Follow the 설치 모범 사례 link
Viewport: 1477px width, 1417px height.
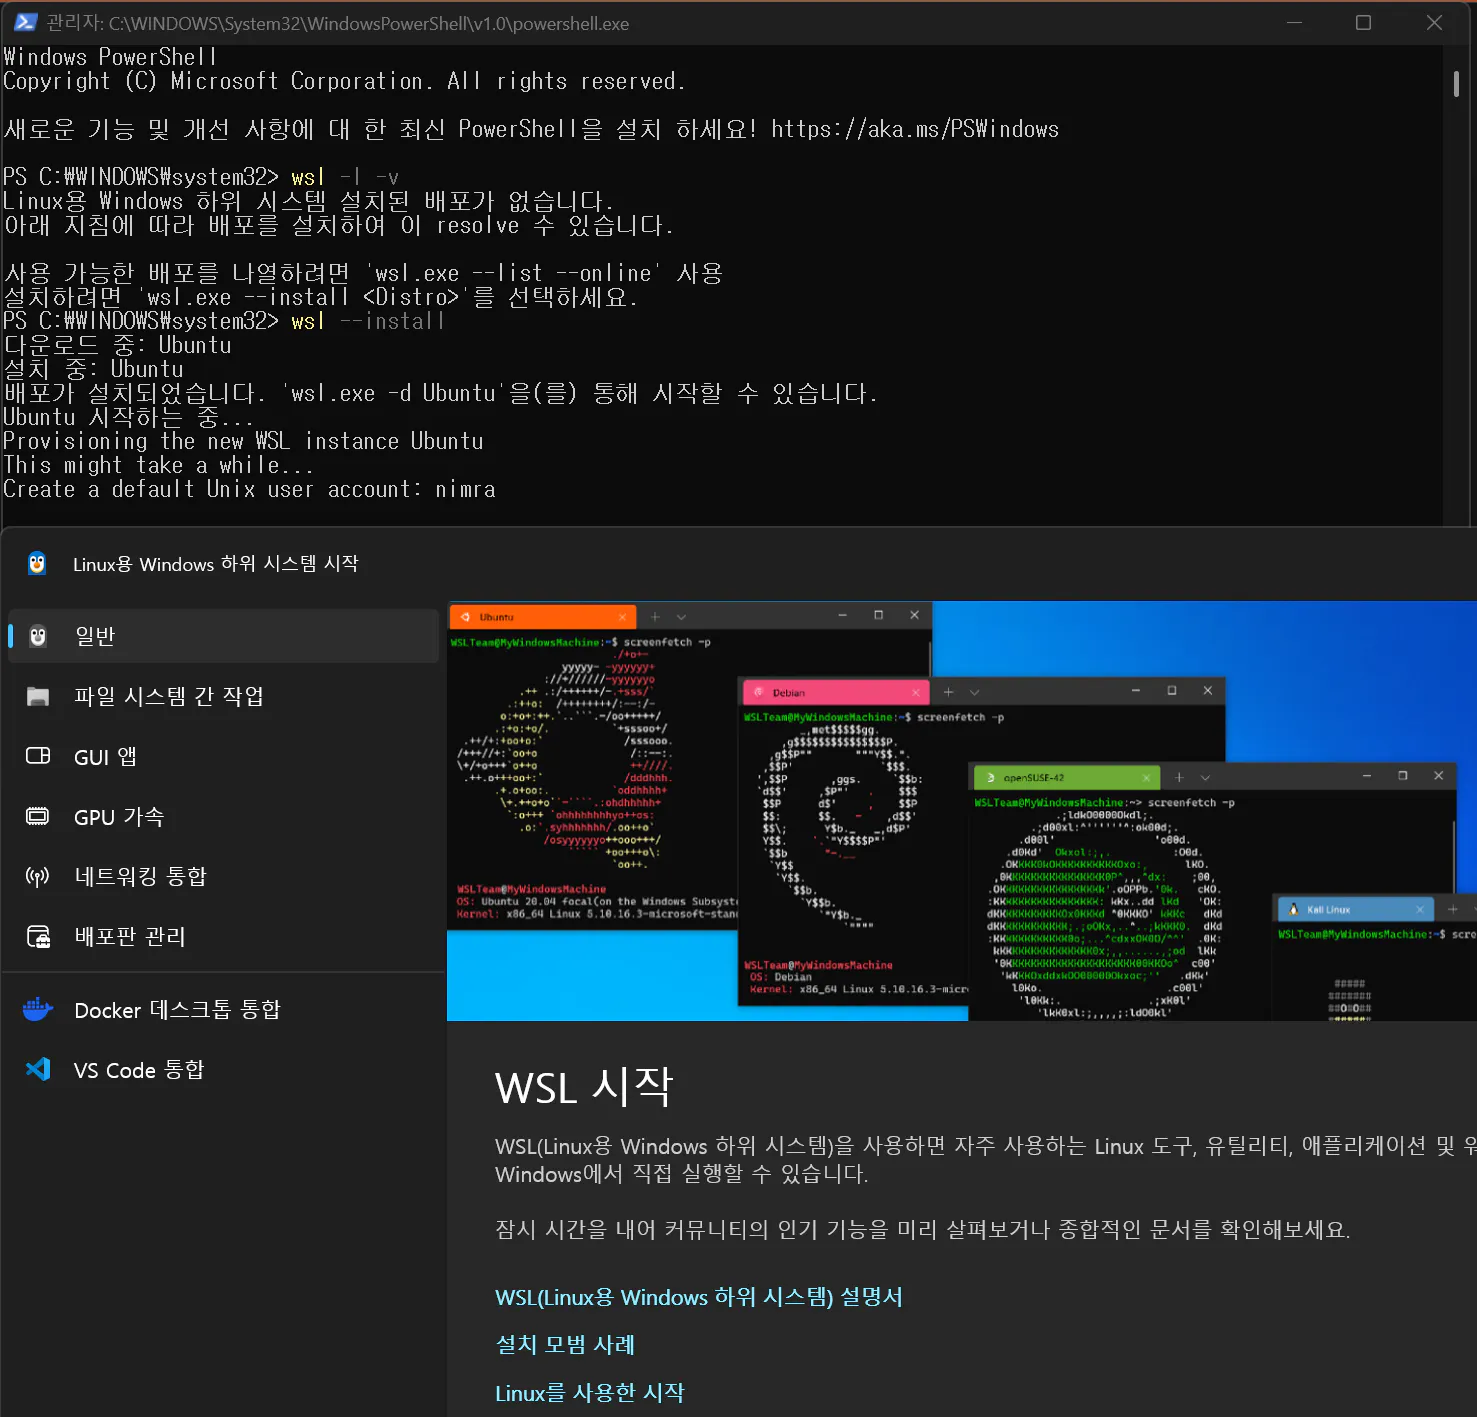565,1345
